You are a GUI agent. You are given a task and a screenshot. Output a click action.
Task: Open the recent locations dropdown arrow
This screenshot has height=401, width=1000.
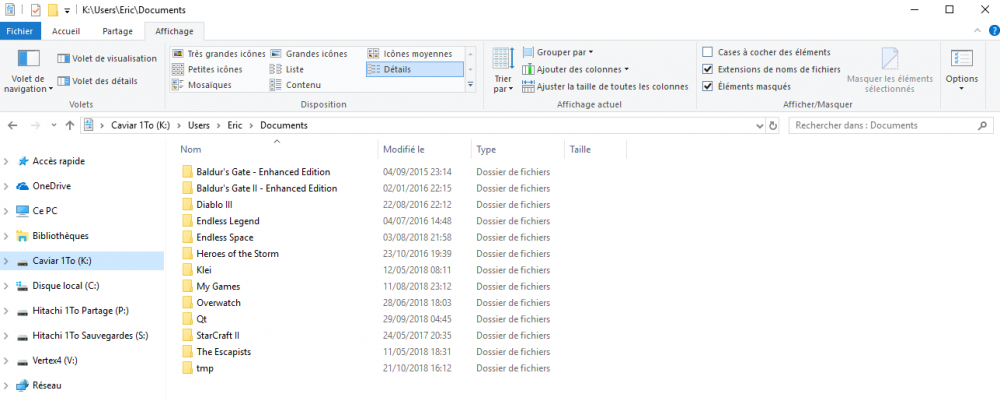click(54, 126)
